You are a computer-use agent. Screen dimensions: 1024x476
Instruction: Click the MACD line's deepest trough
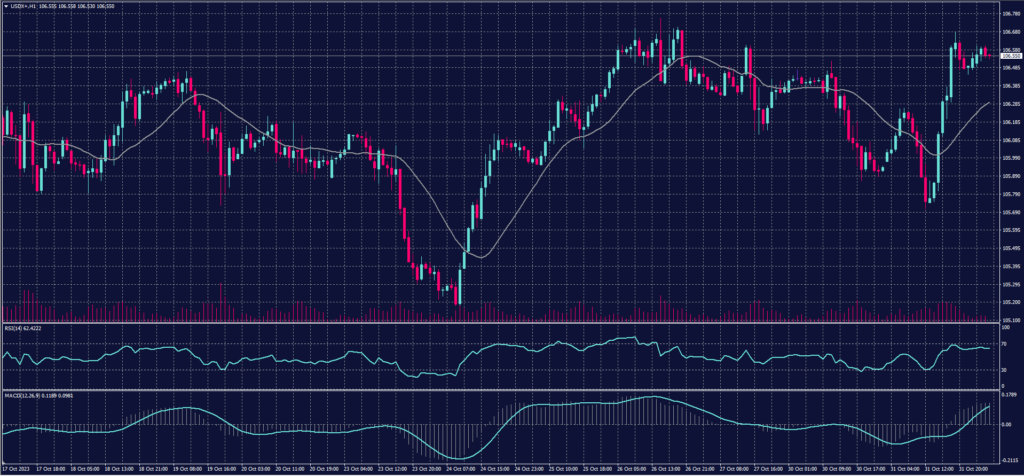pos(459,457)
